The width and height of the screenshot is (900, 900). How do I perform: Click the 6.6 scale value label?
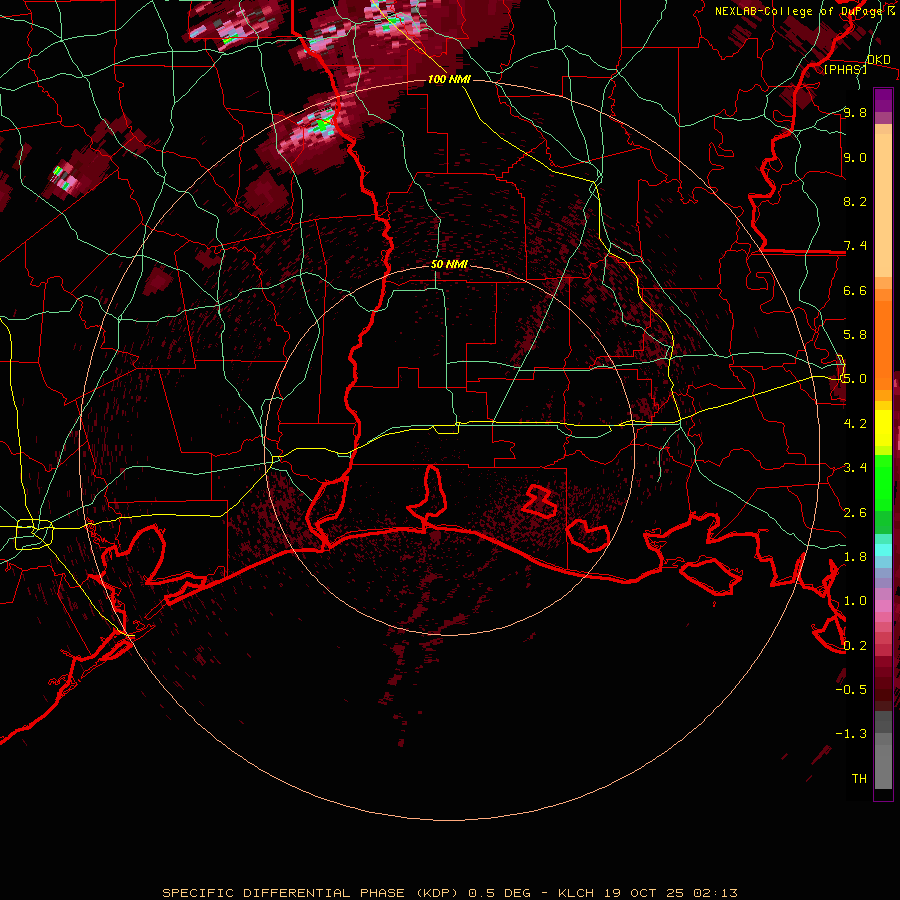(855, 290)
